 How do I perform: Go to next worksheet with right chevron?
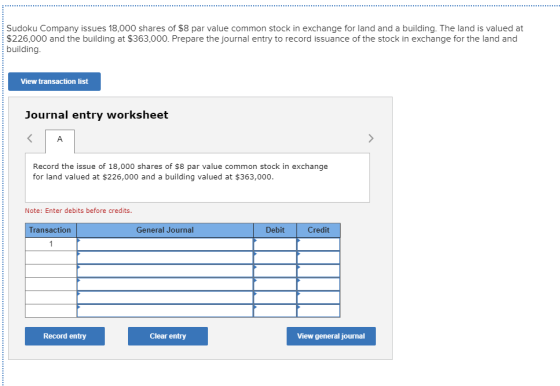(371, 138)
